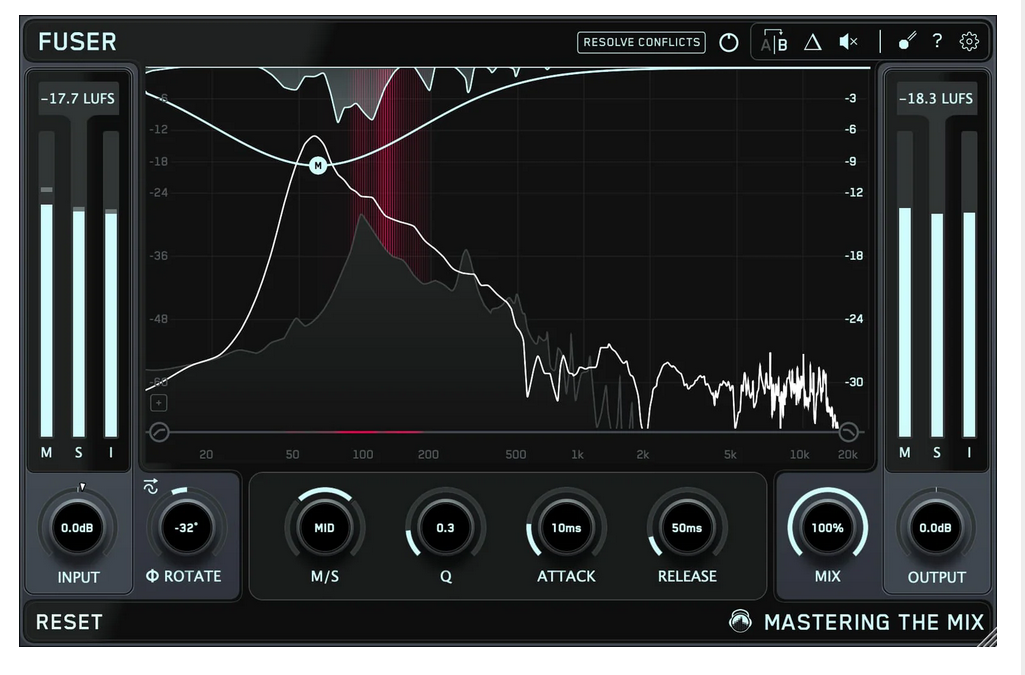Screen dimensions: 1025x675
Task: Click the -36 left dB scale label
Action: click(159, 255)
